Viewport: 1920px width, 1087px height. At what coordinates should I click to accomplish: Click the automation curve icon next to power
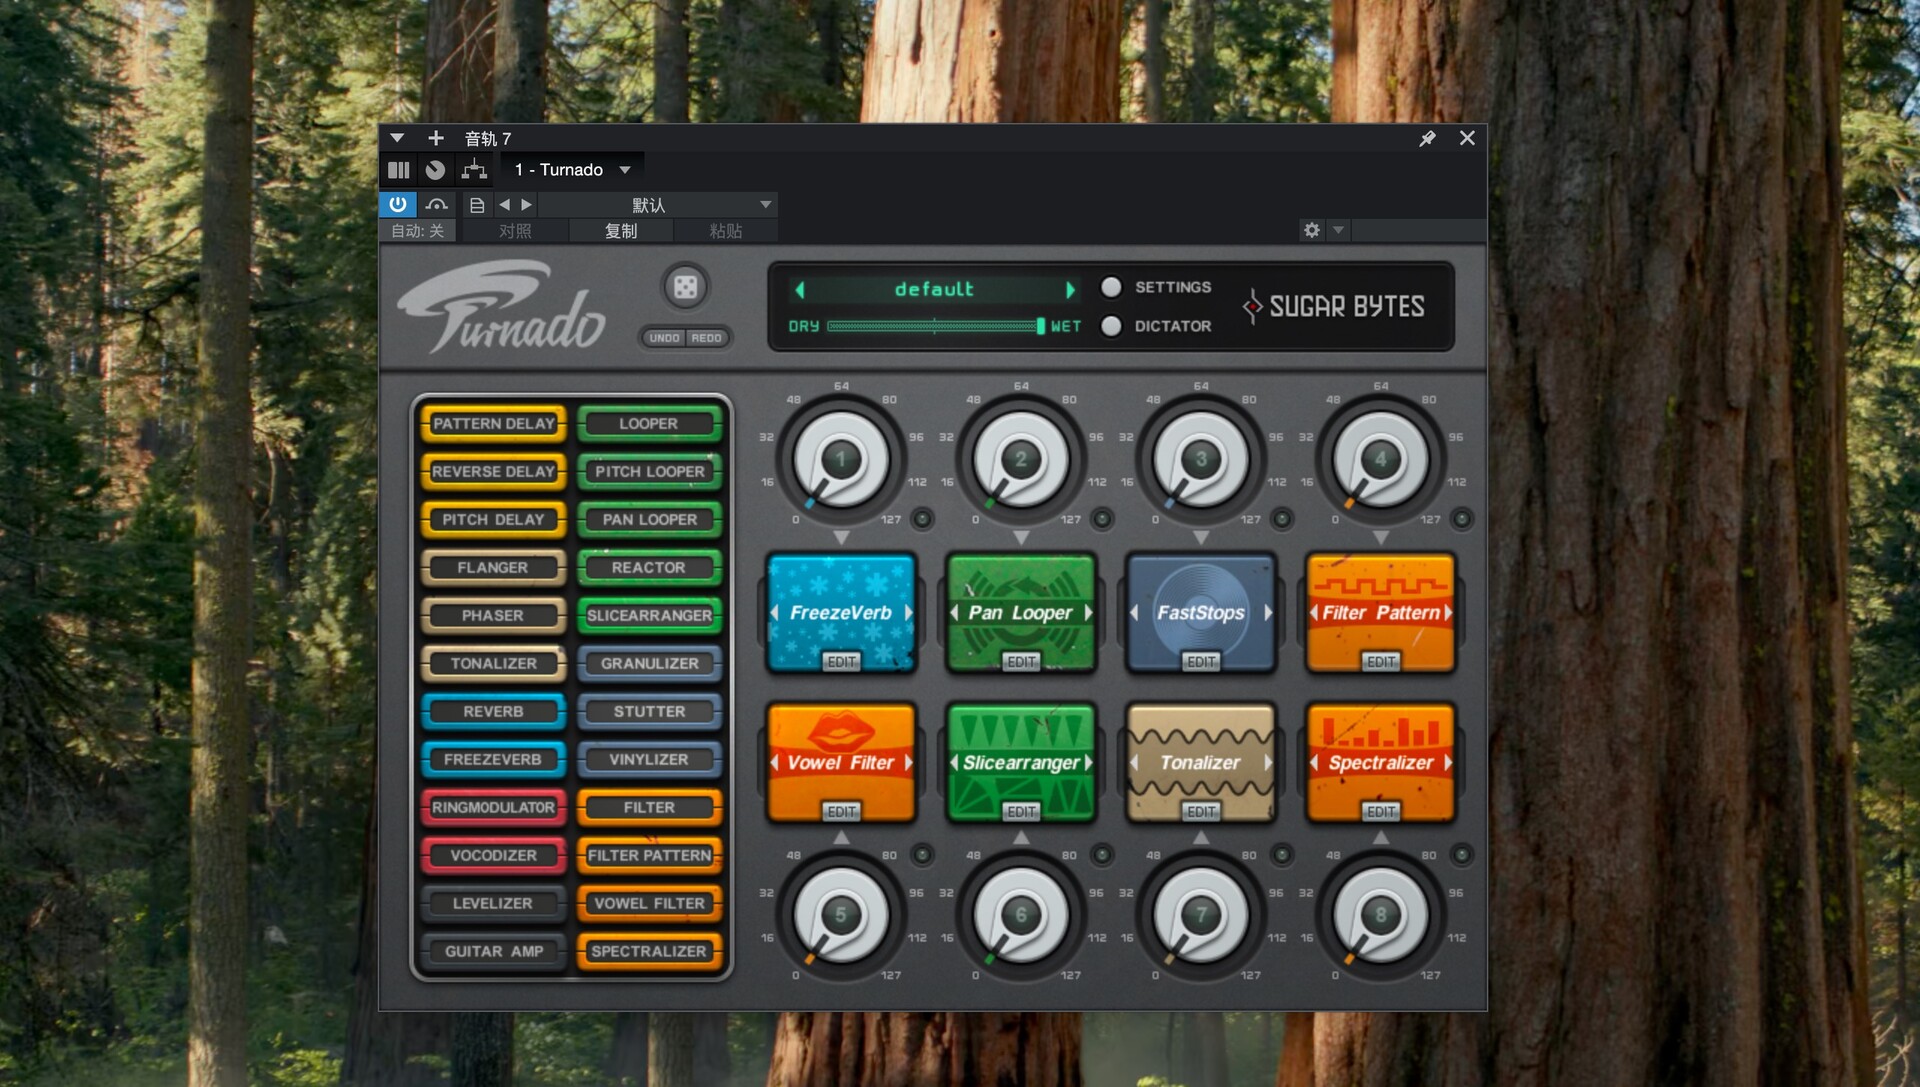(436, 205)
